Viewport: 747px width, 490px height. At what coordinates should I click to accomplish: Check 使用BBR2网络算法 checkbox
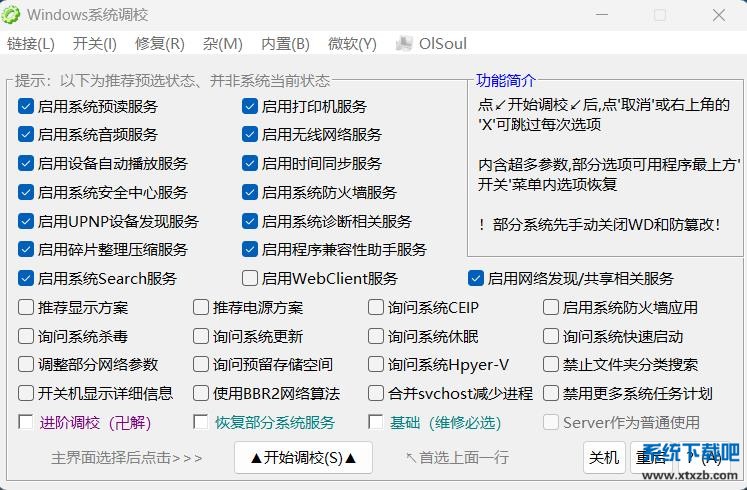tap(201, 393)
